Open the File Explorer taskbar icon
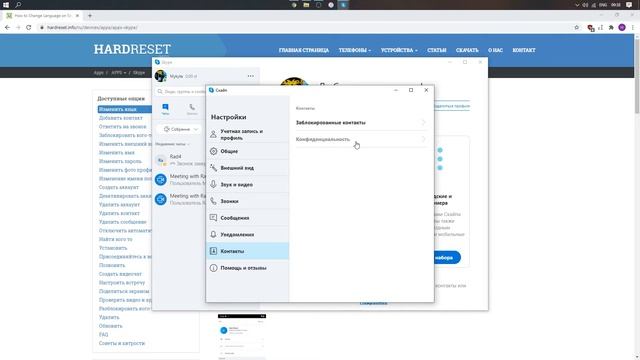Screen dimensions: 640x360 point(306,5)
